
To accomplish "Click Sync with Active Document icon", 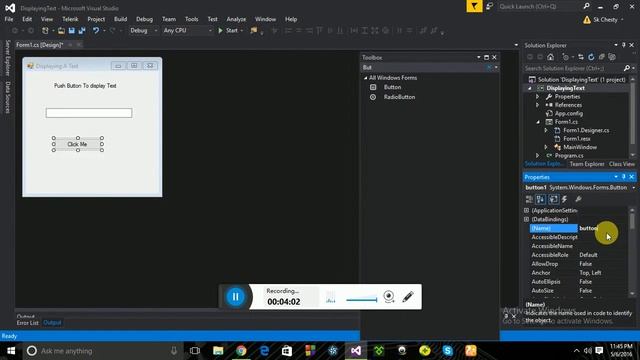I will pos(581,57).
